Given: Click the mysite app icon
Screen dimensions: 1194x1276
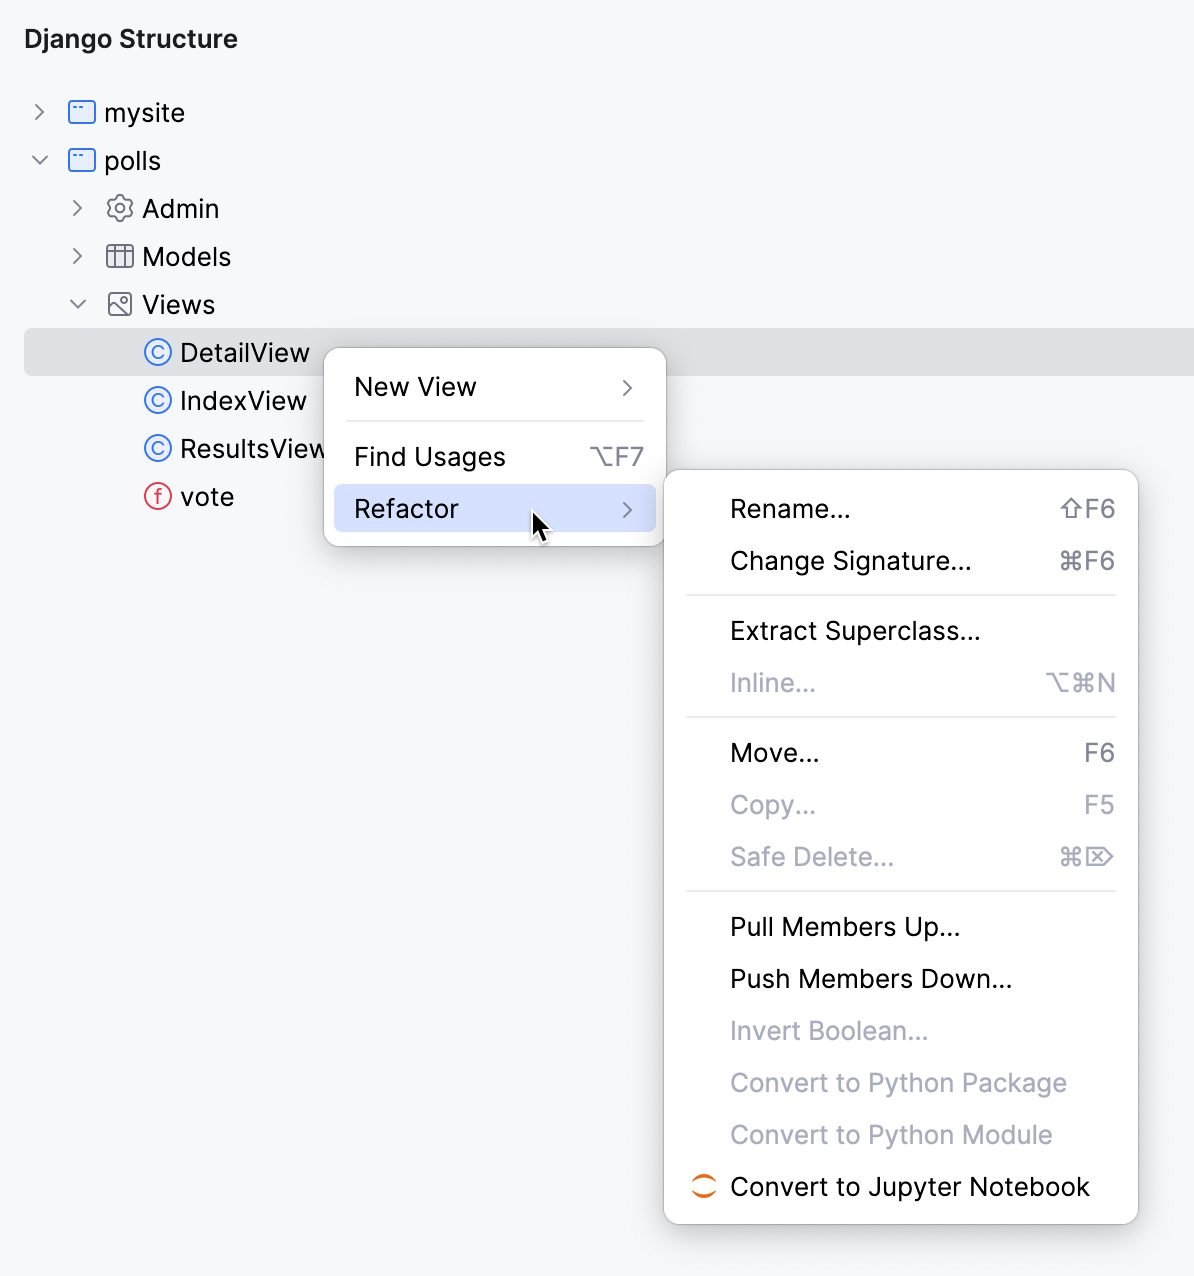Looking at the screenshot, I should click(80, 112).
